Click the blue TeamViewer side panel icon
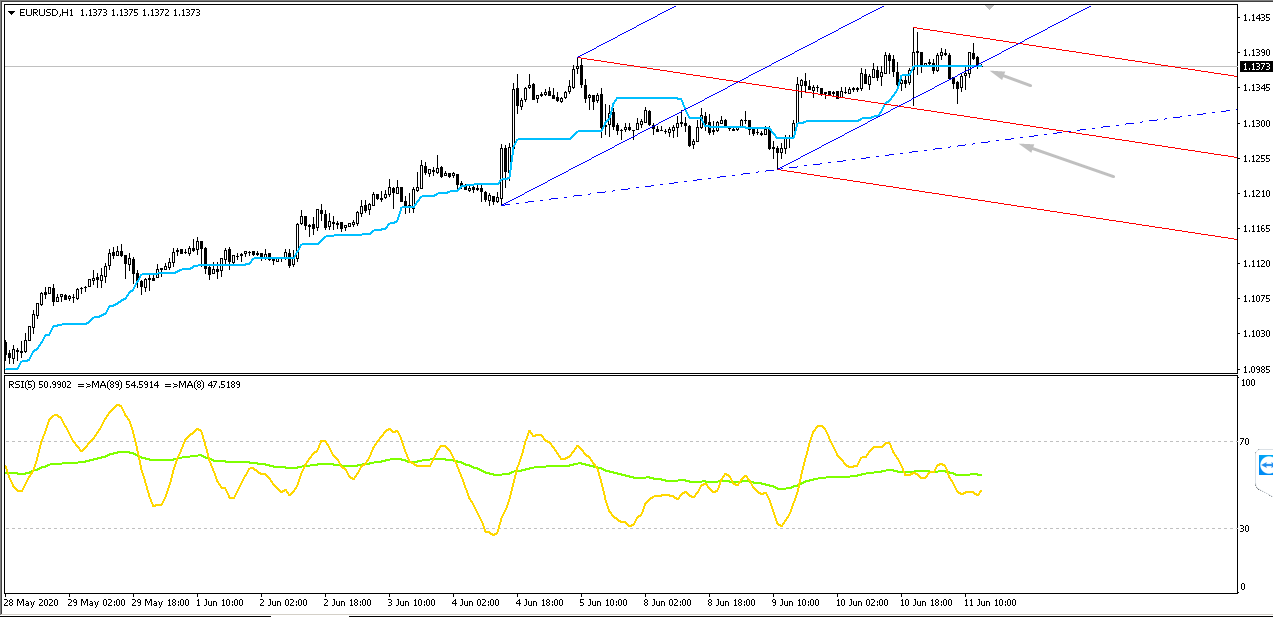Viewport: 1273px width, 617px height. pos(1266,465)
